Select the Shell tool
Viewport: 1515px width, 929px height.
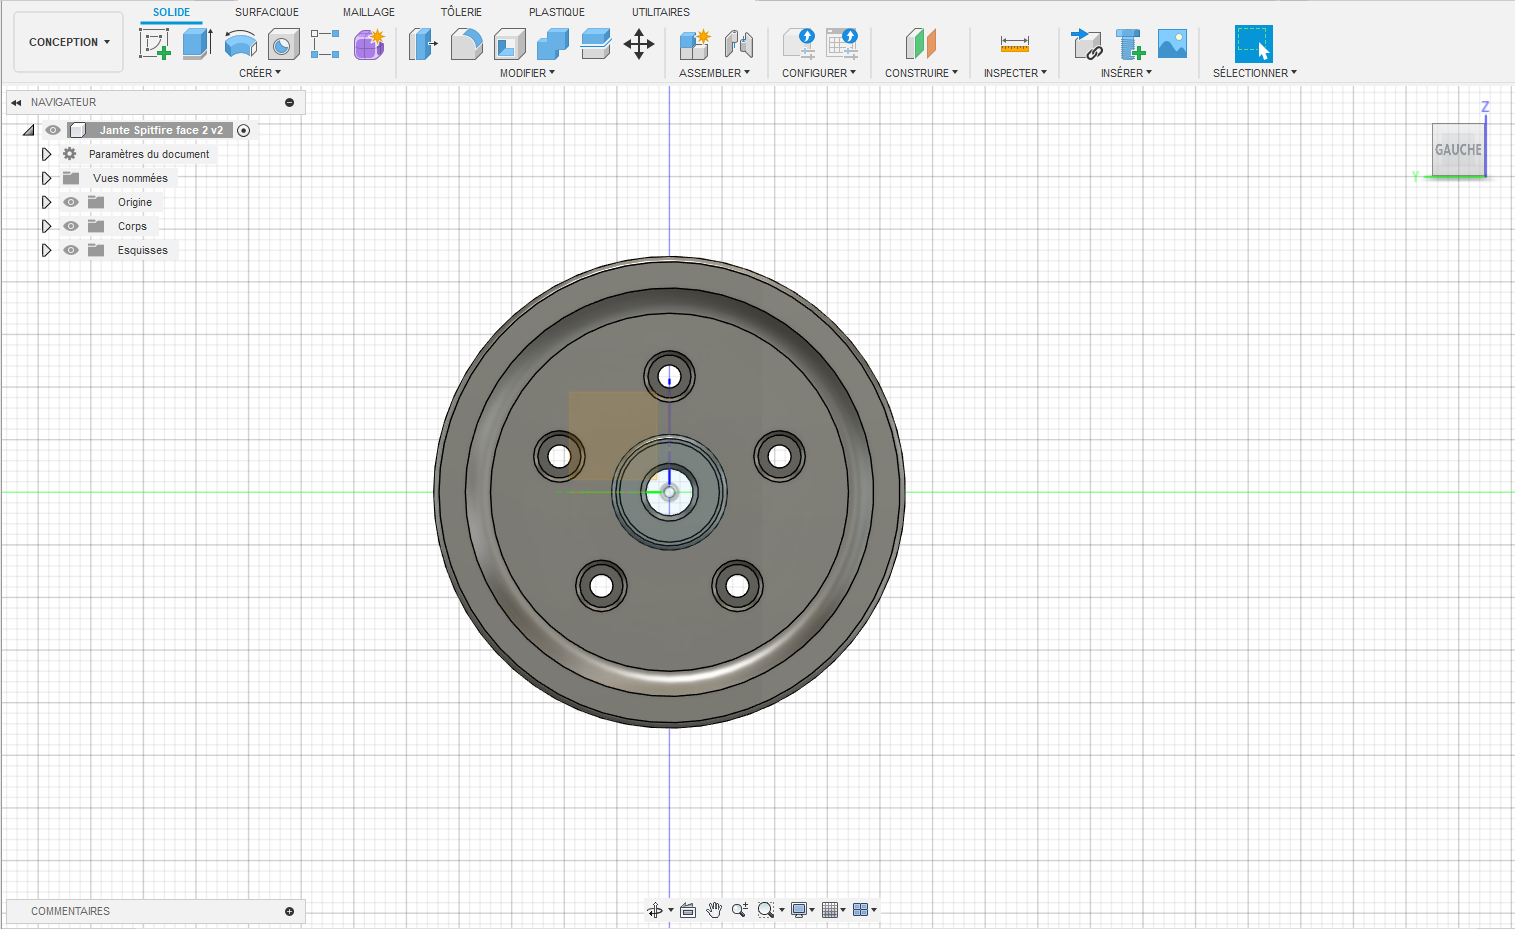point(509,44)
